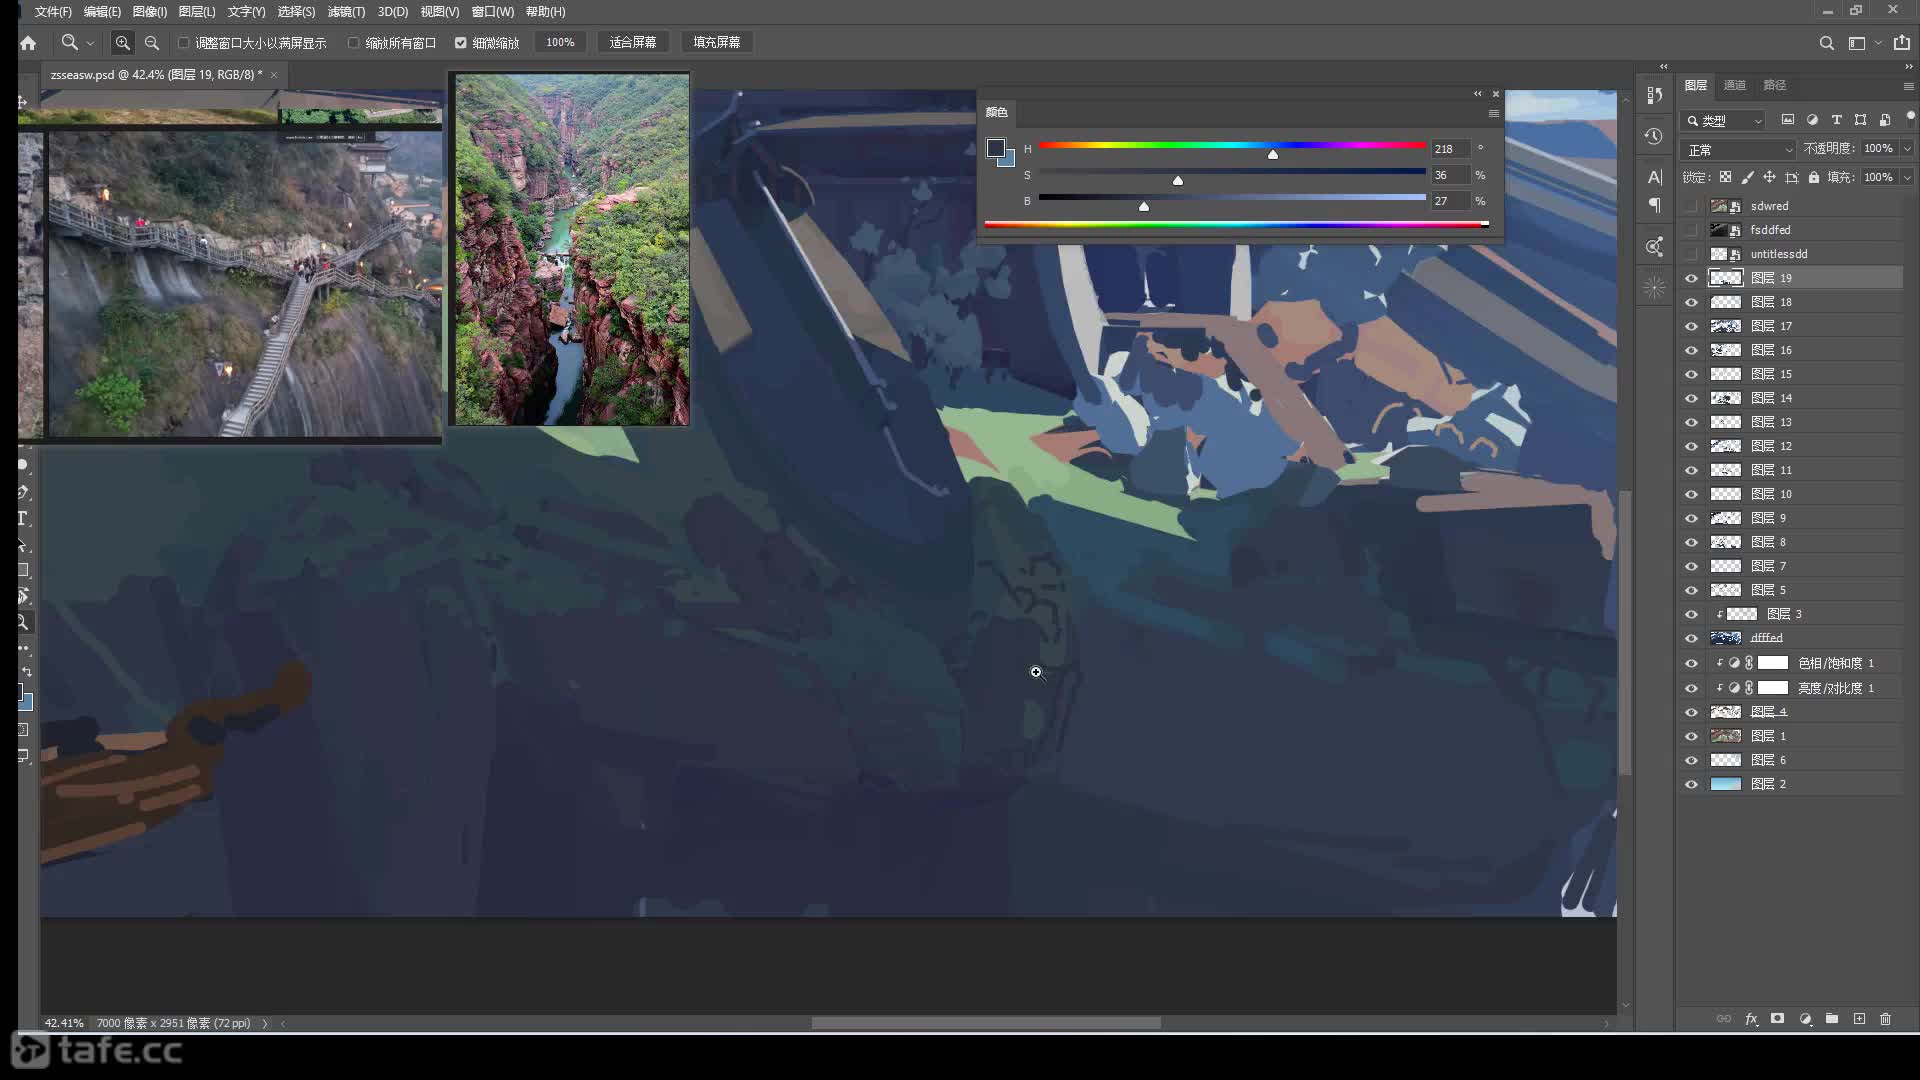Uncheck 细微缩放 checkbox
This screenshot has height=1080, width=1920.
(461, 43)
